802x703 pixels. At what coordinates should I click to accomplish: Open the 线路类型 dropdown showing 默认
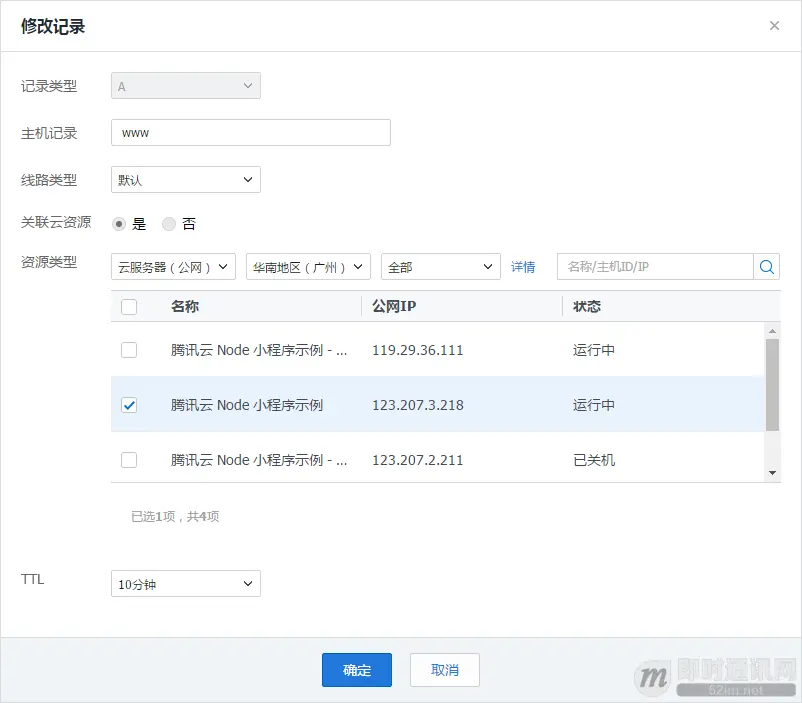coord(185,179)
